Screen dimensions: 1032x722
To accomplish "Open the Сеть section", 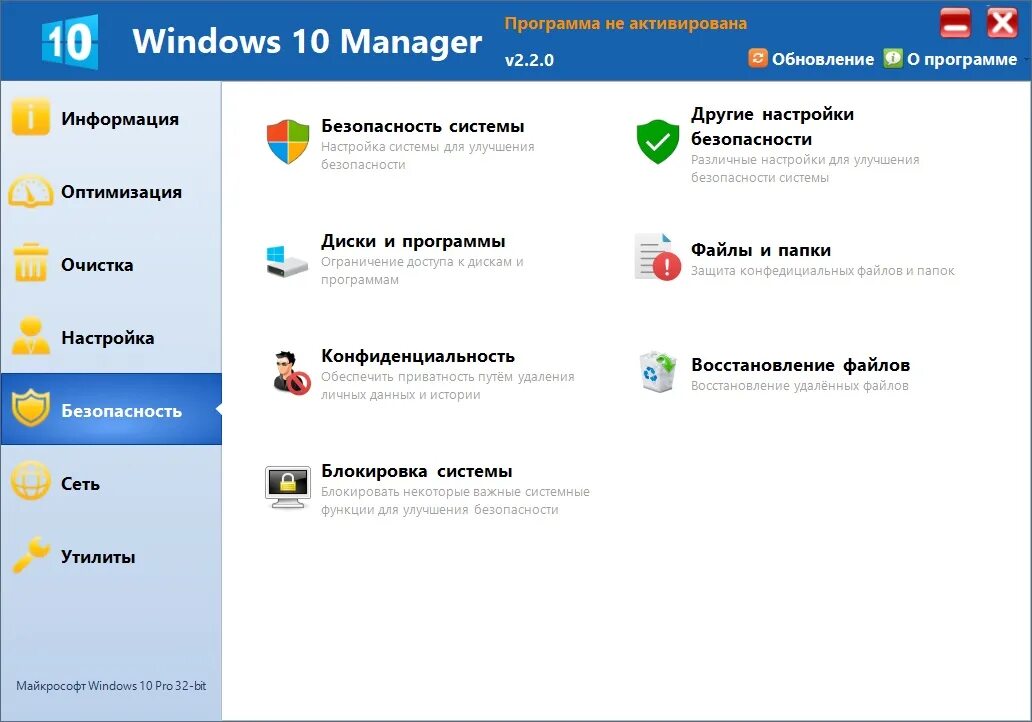I will tap(111, 483).
